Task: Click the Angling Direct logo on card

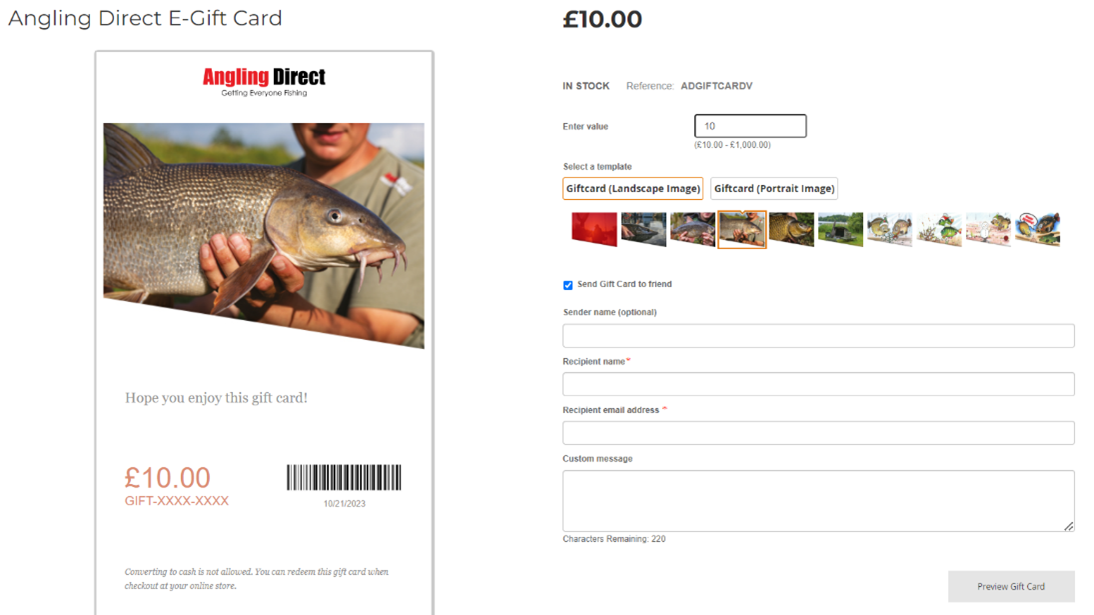Action: pos(264,82)
